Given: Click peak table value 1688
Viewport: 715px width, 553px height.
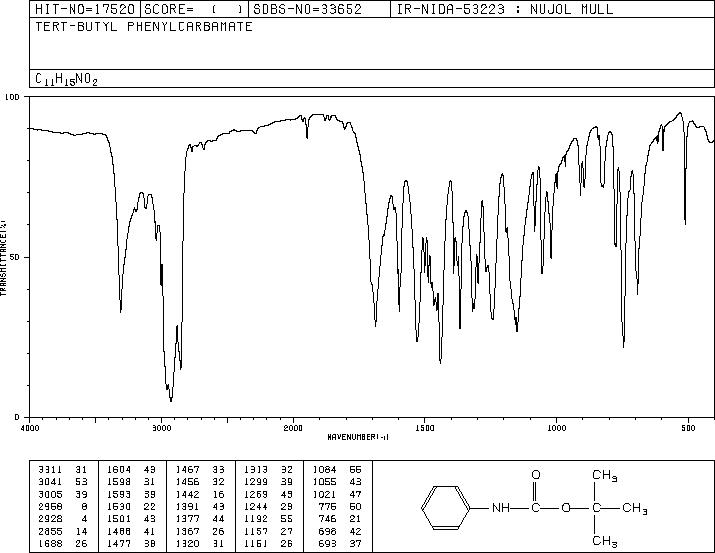Looking at the screenshot, I should [50, 543].
